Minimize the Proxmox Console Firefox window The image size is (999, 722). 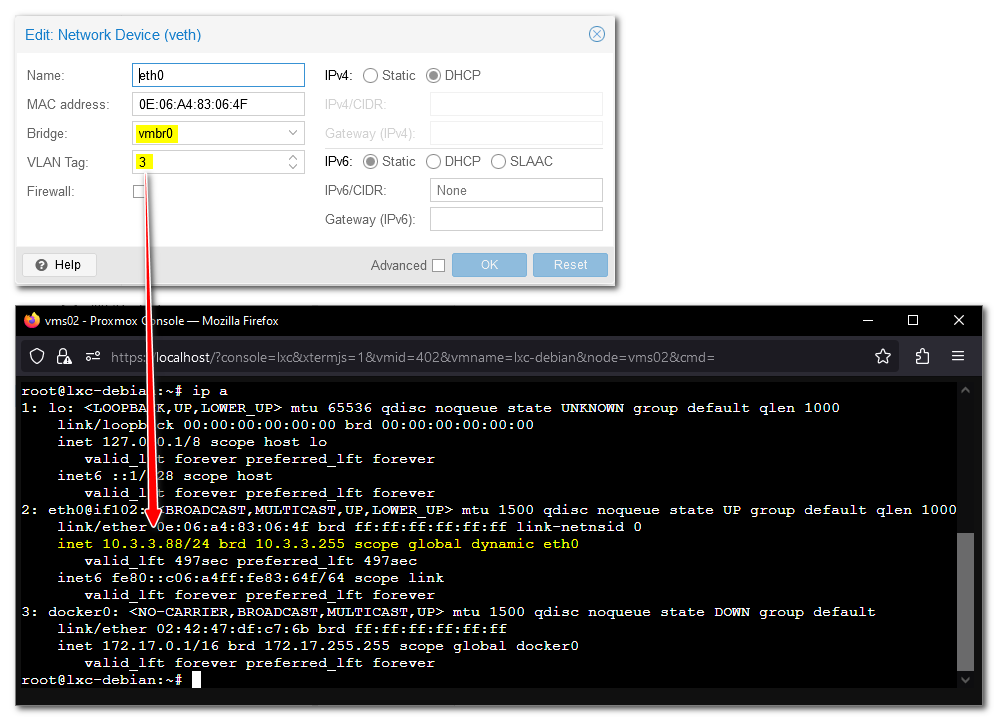coord(866,320)
